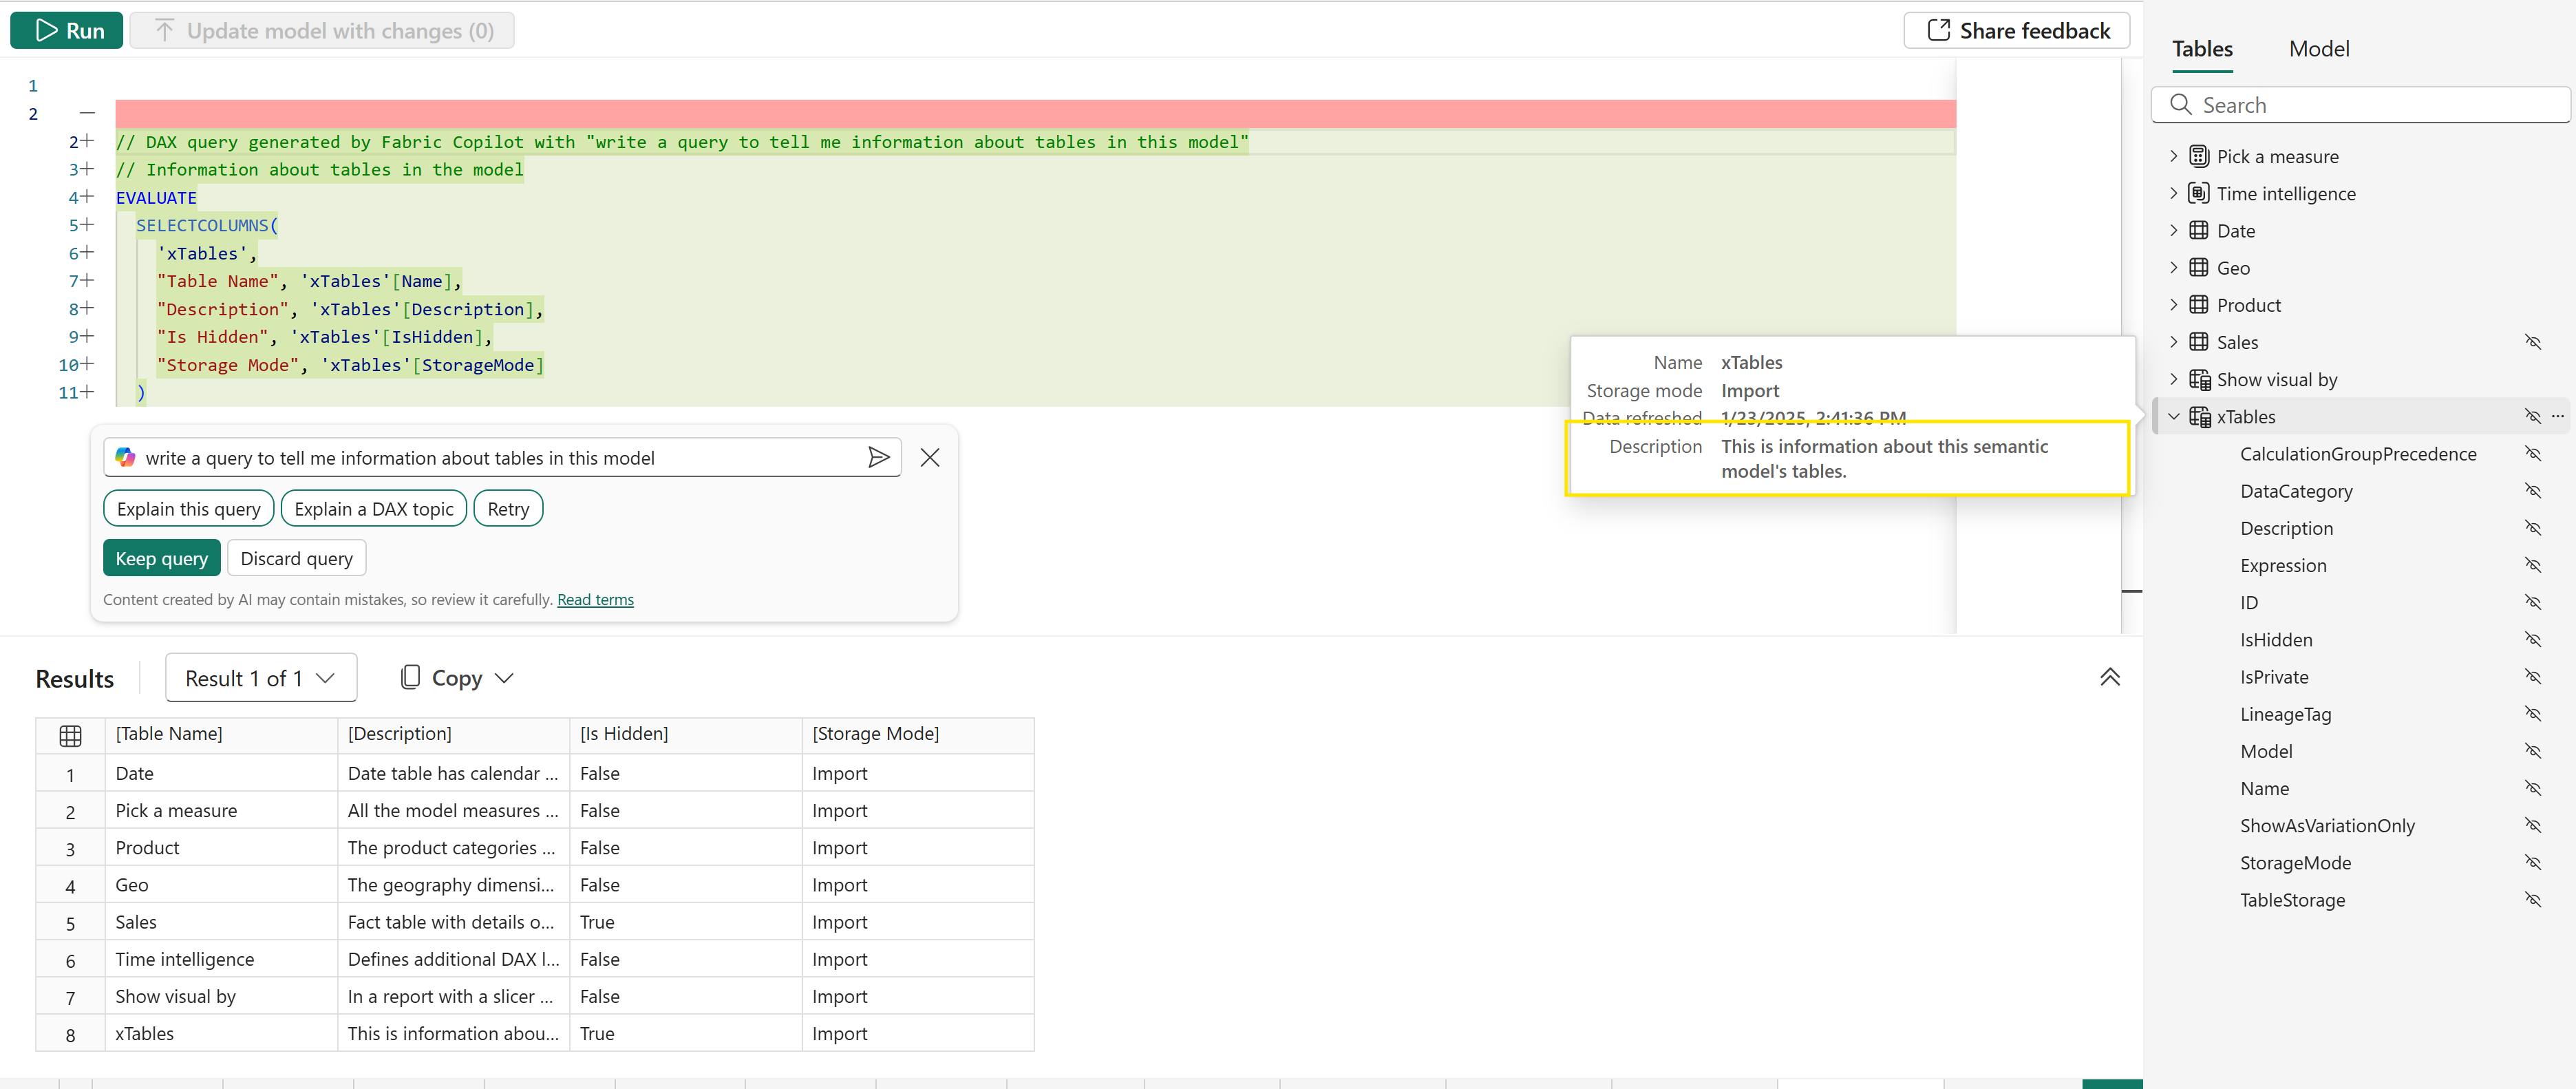Collapse results pane with double chevron icon
The height and width of the screenshot is (1089, 2576).
[2109, 677]
